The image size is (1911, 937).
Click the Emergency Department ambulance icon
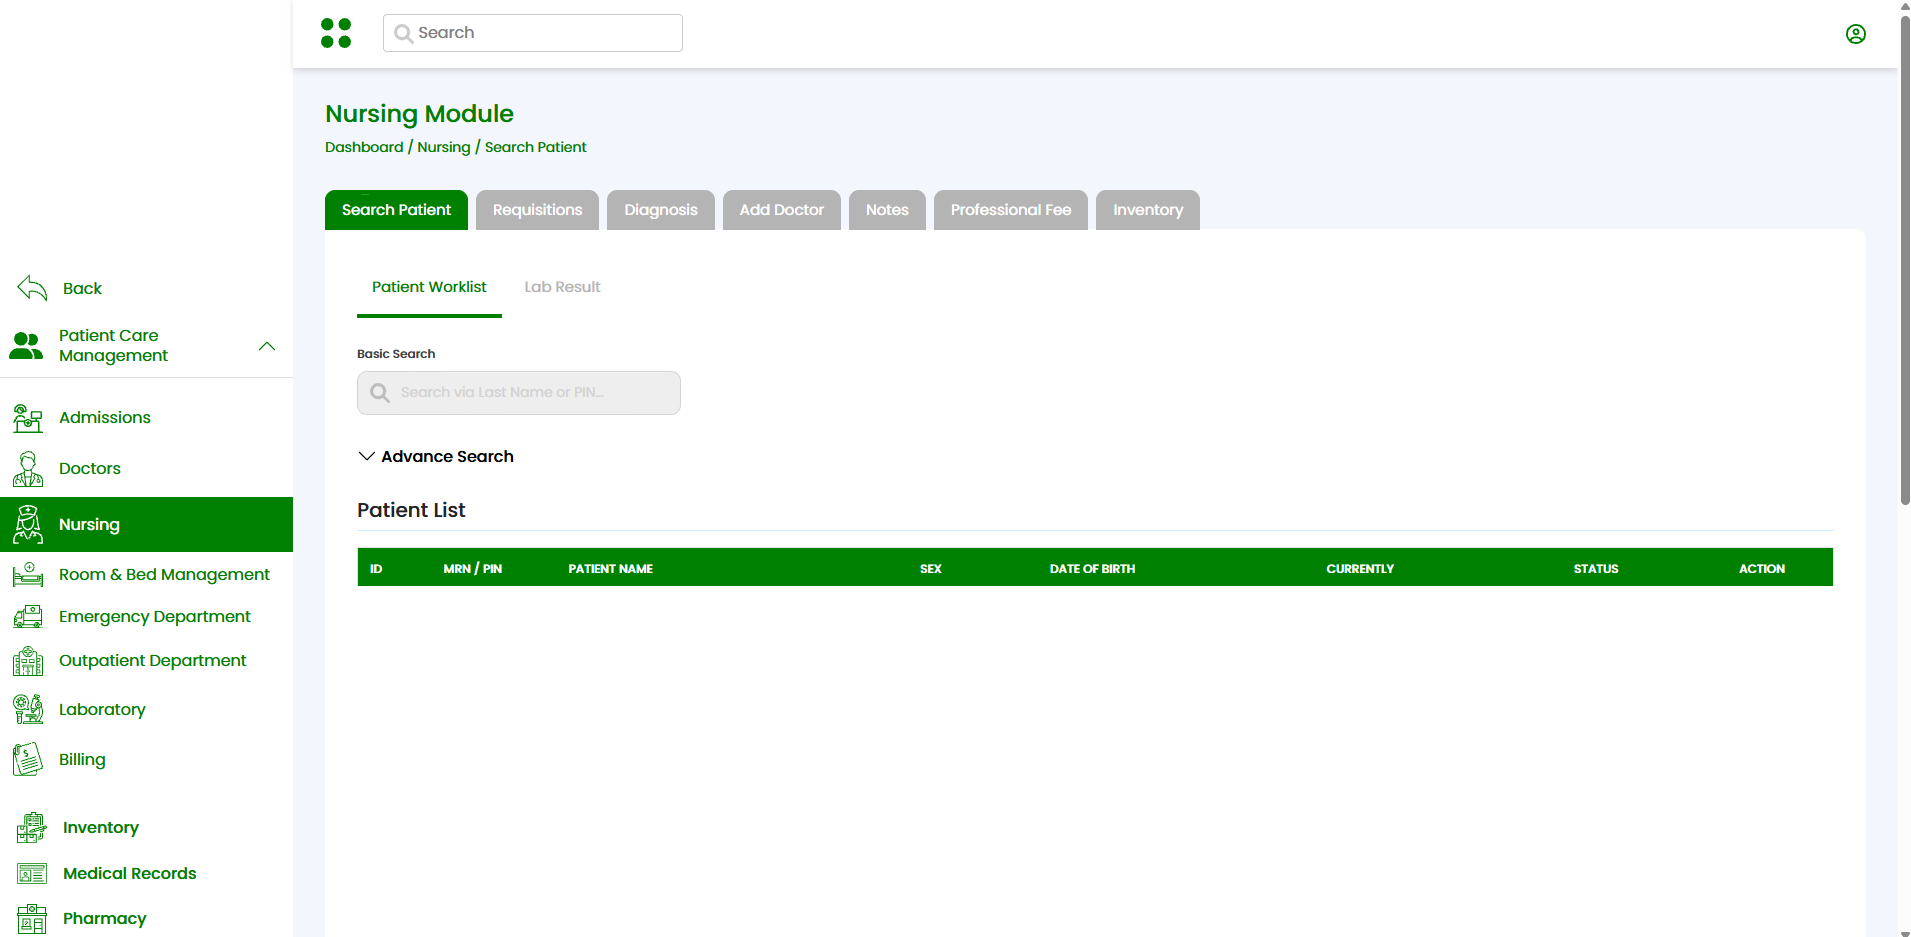(x=28, y=617)
